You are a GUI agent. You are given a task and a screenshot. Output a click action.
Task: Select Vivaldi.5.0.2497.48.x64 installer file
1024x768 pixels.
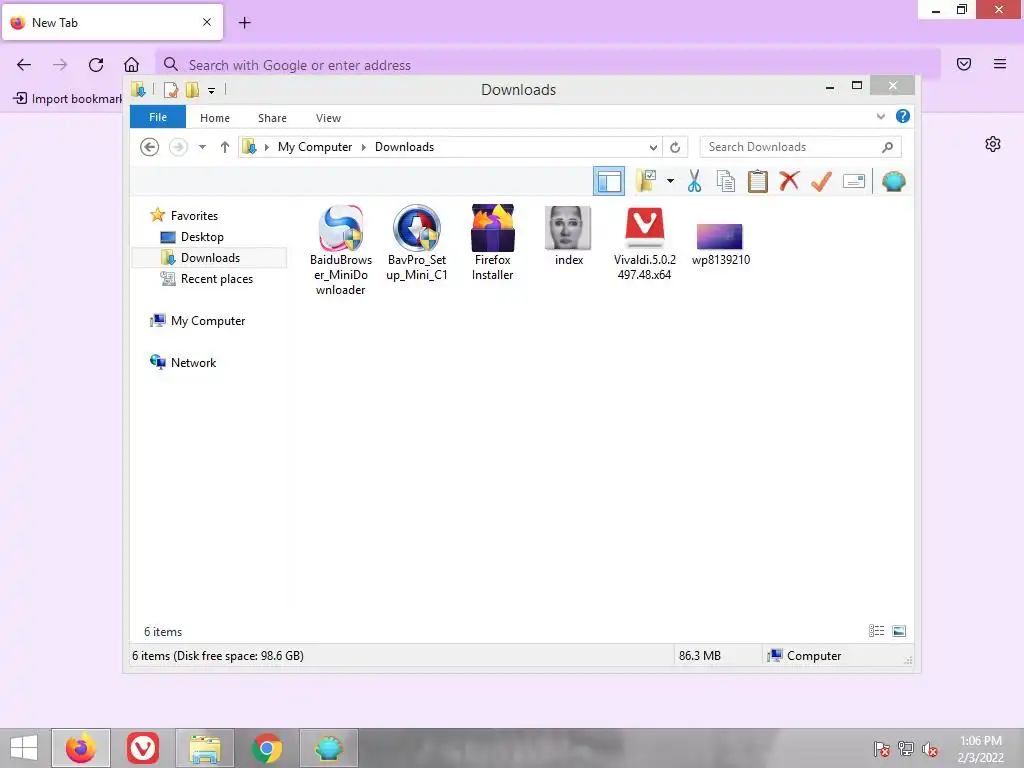tap(645, 243)
